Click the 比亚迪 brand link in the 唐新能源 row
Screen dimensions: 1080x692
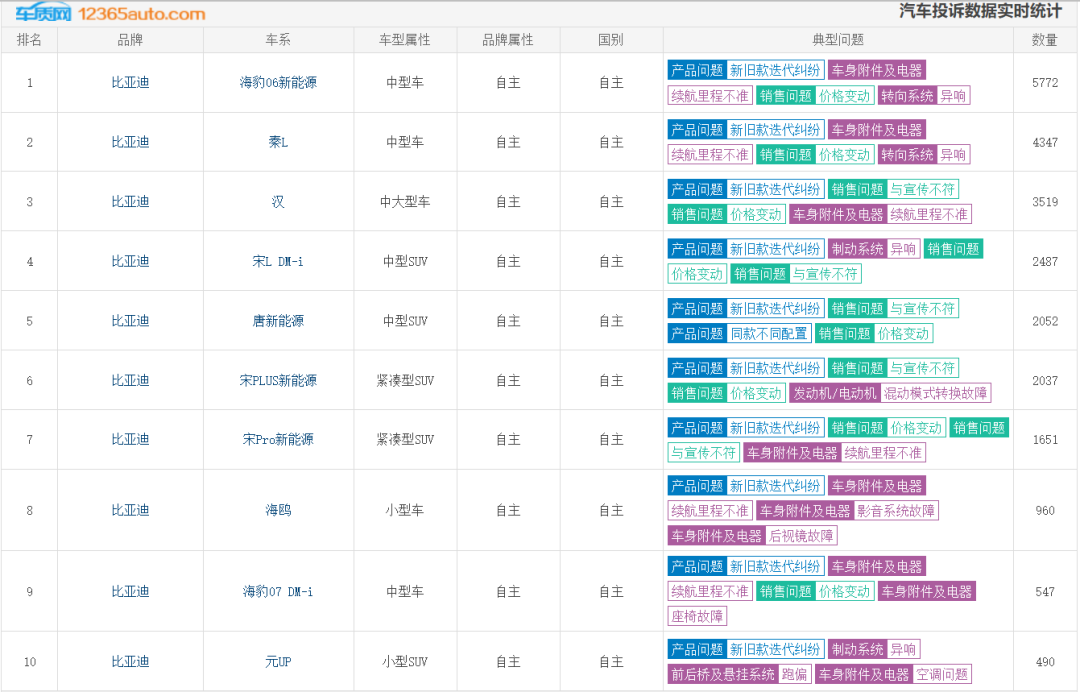130,321
